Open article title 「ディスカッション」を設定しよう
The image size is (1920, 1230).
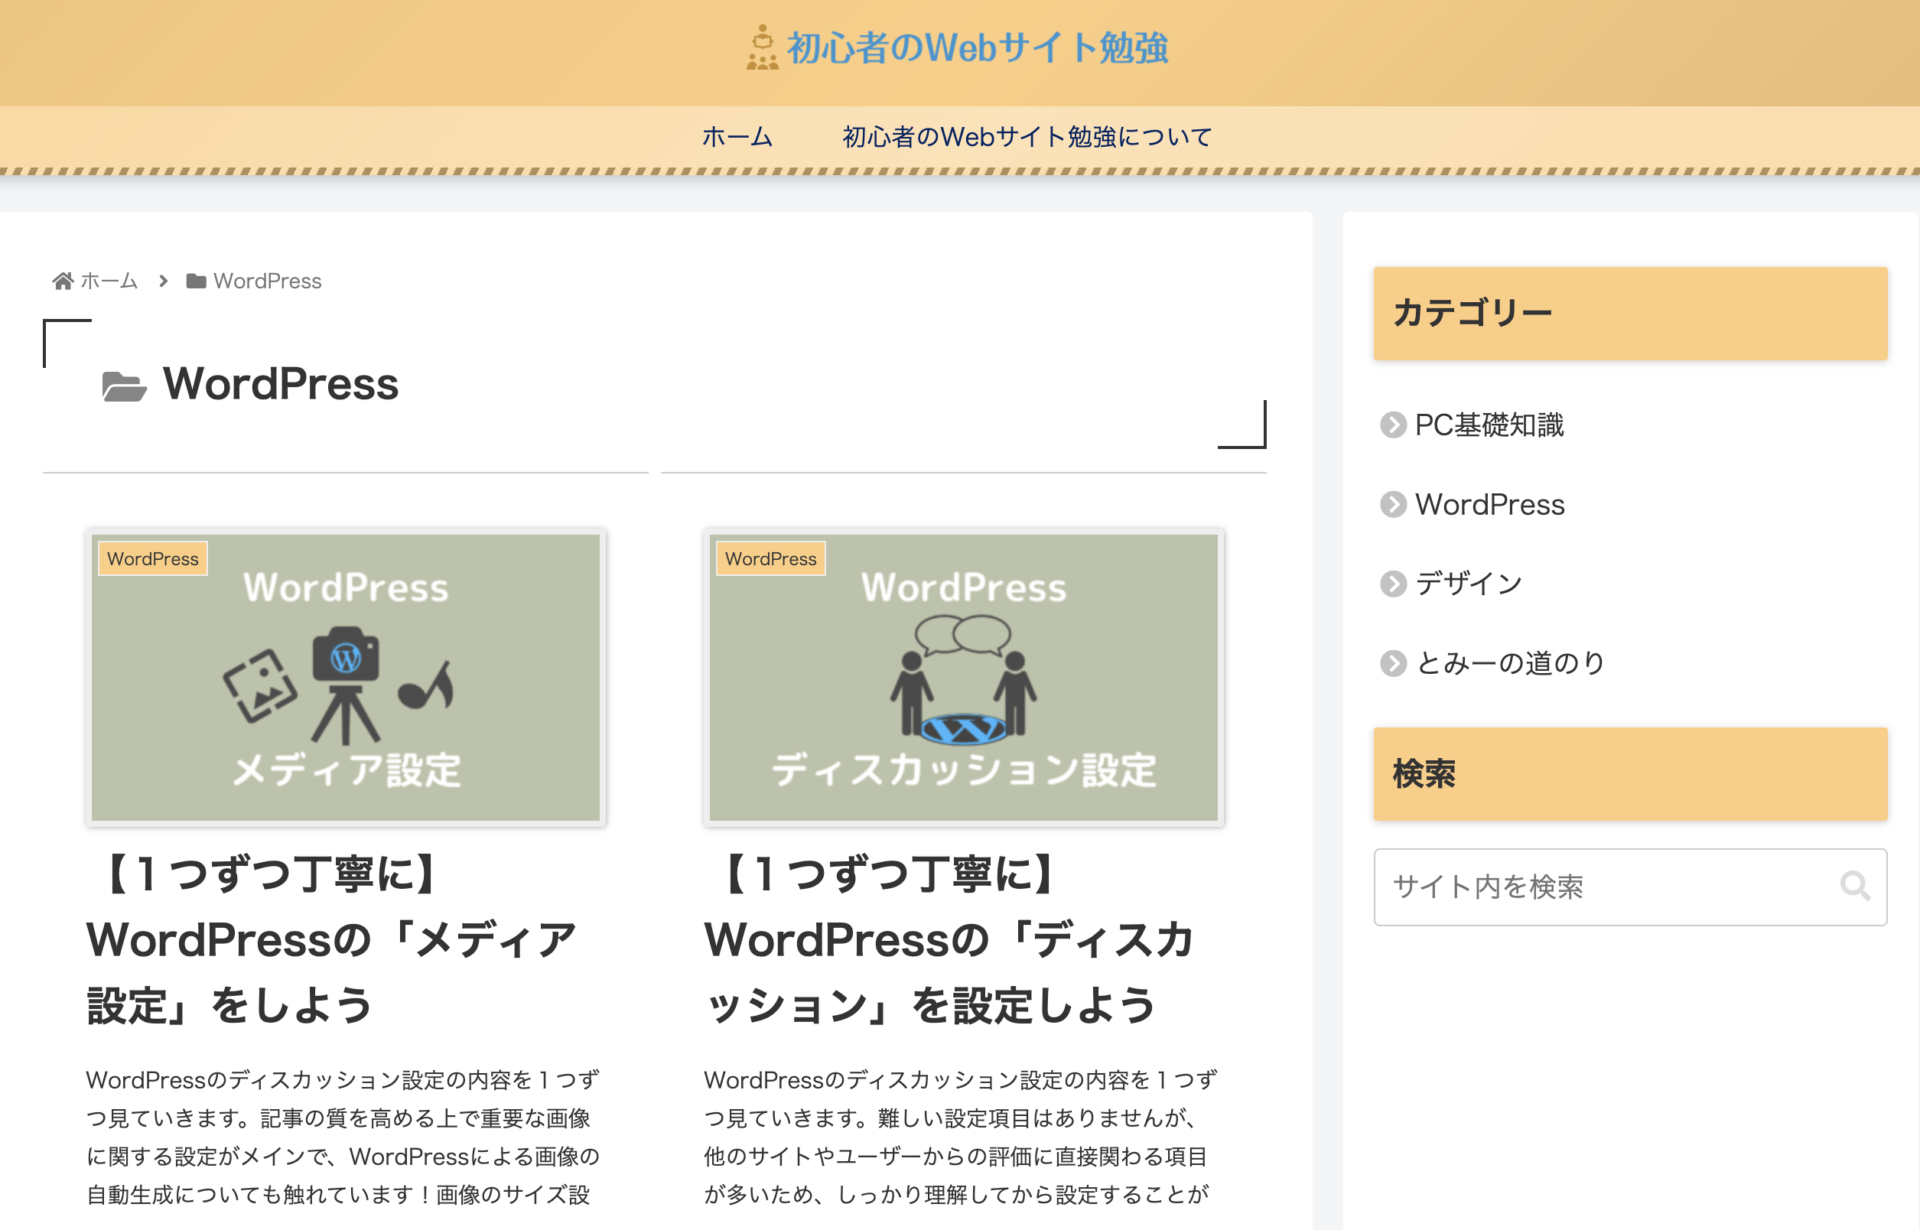[948, 939]
